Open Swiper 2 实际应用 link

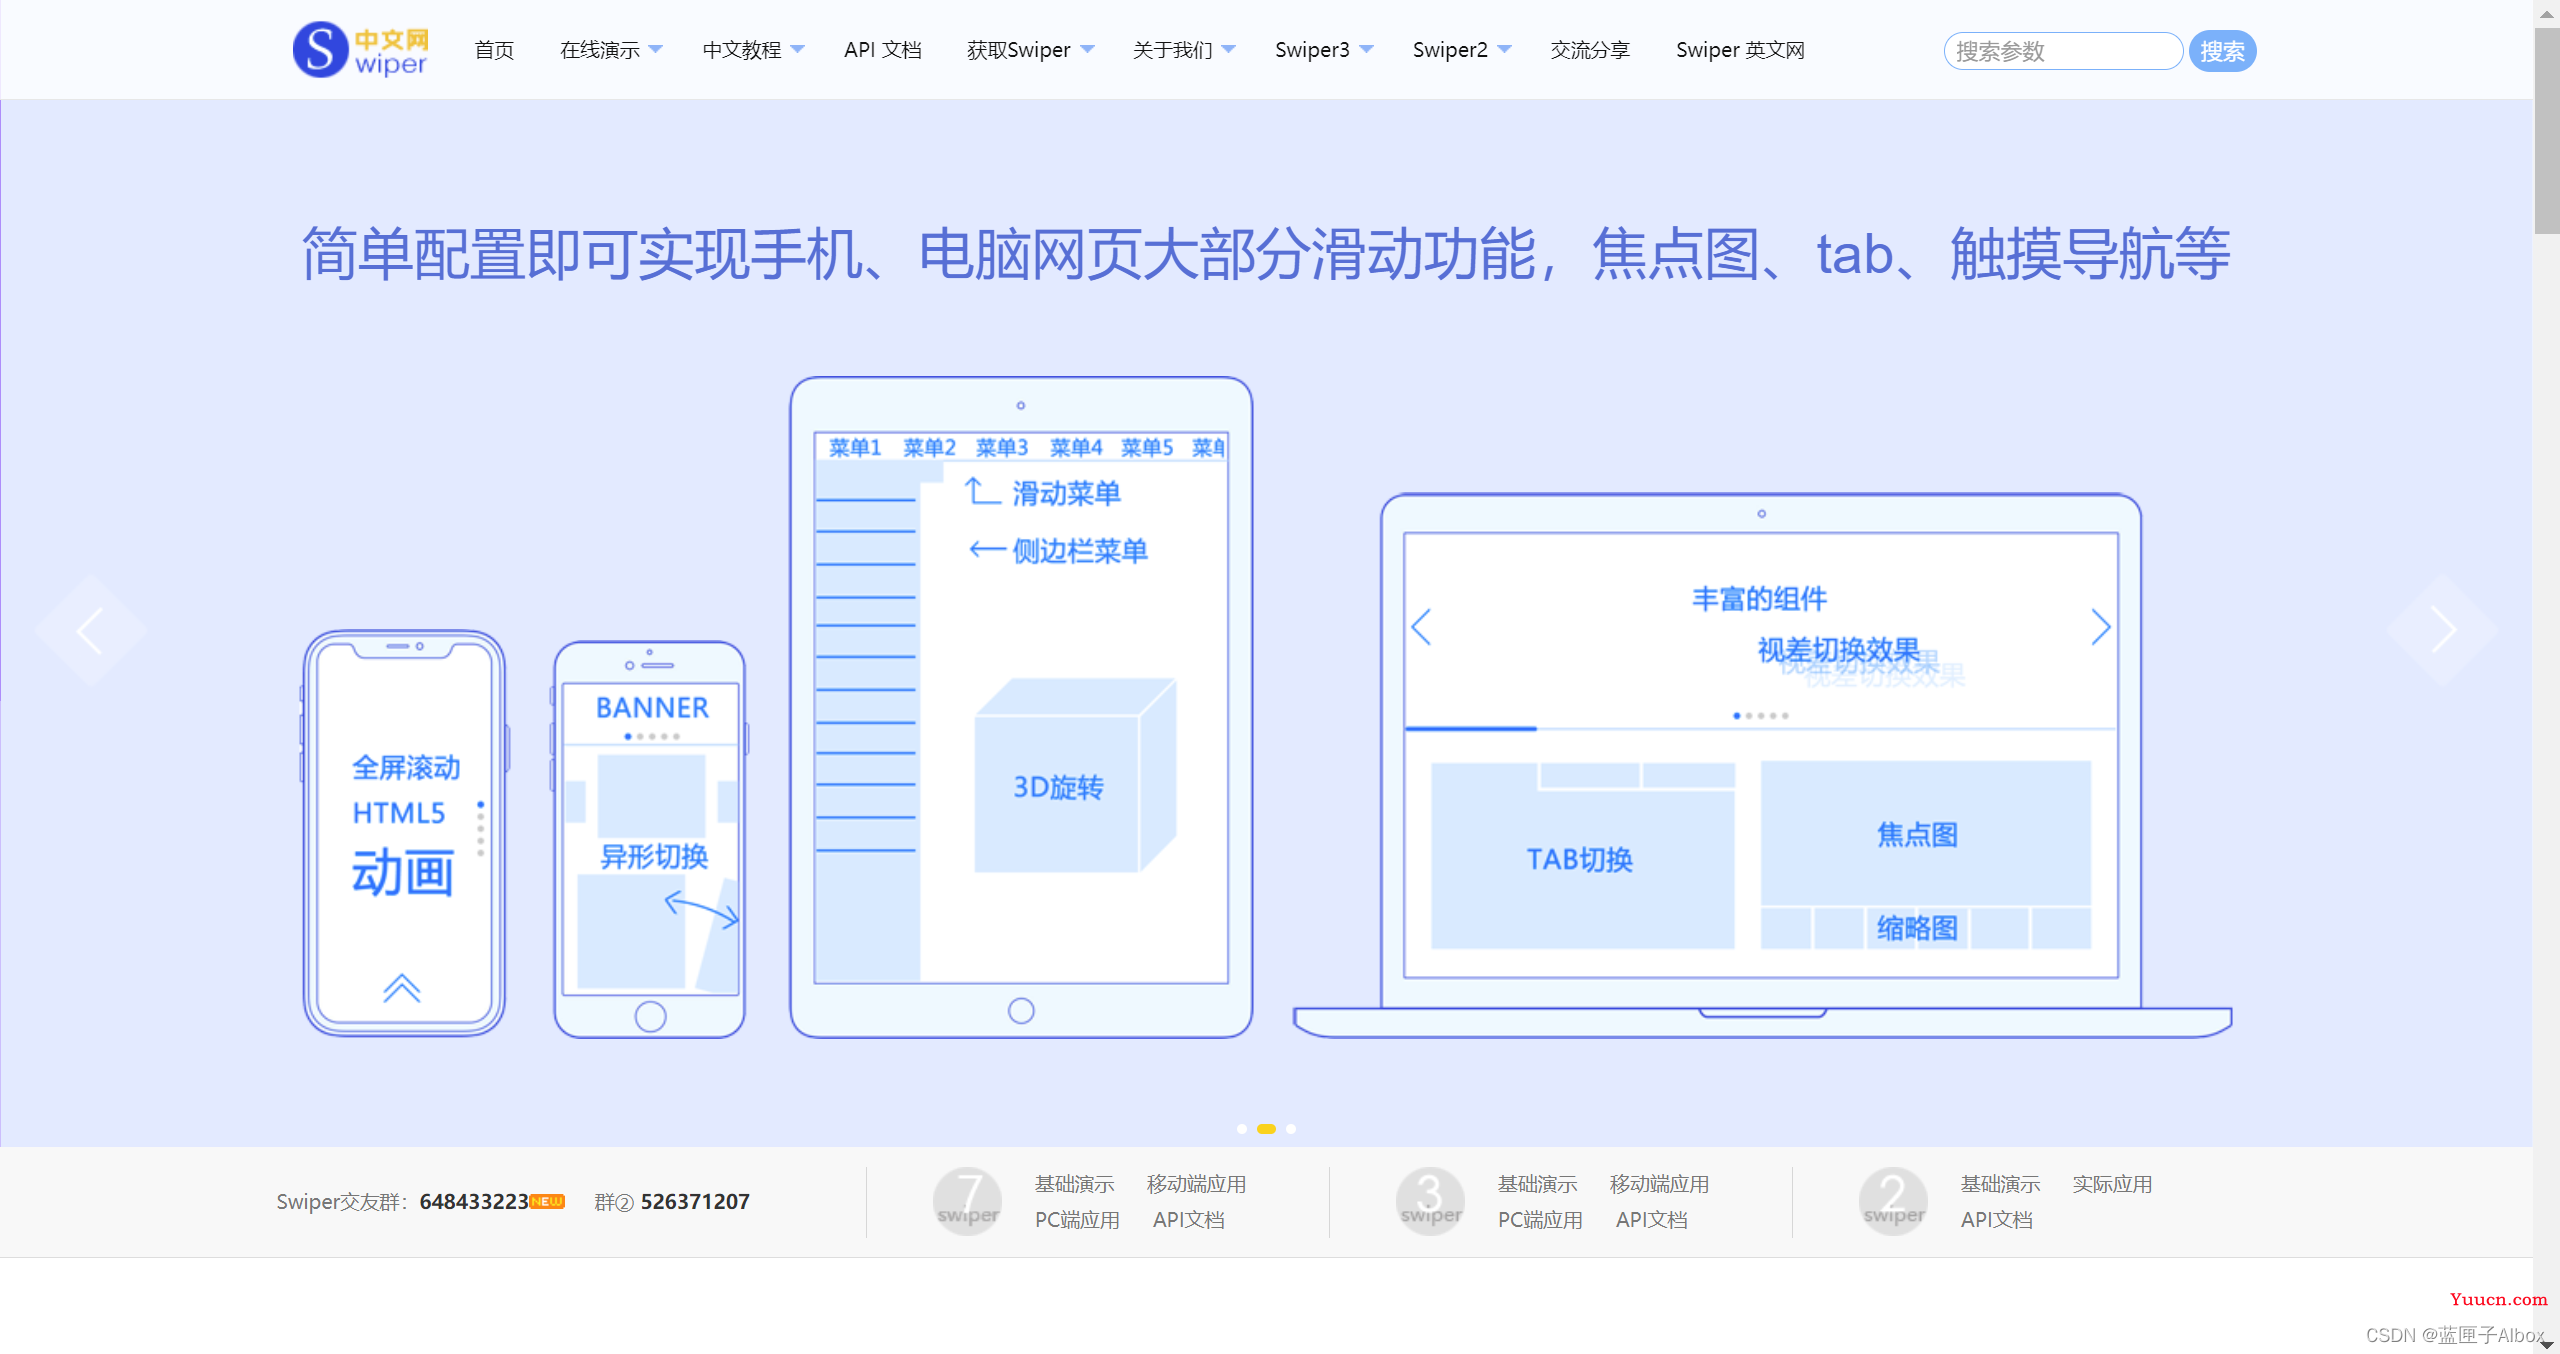point(2112,1184)
